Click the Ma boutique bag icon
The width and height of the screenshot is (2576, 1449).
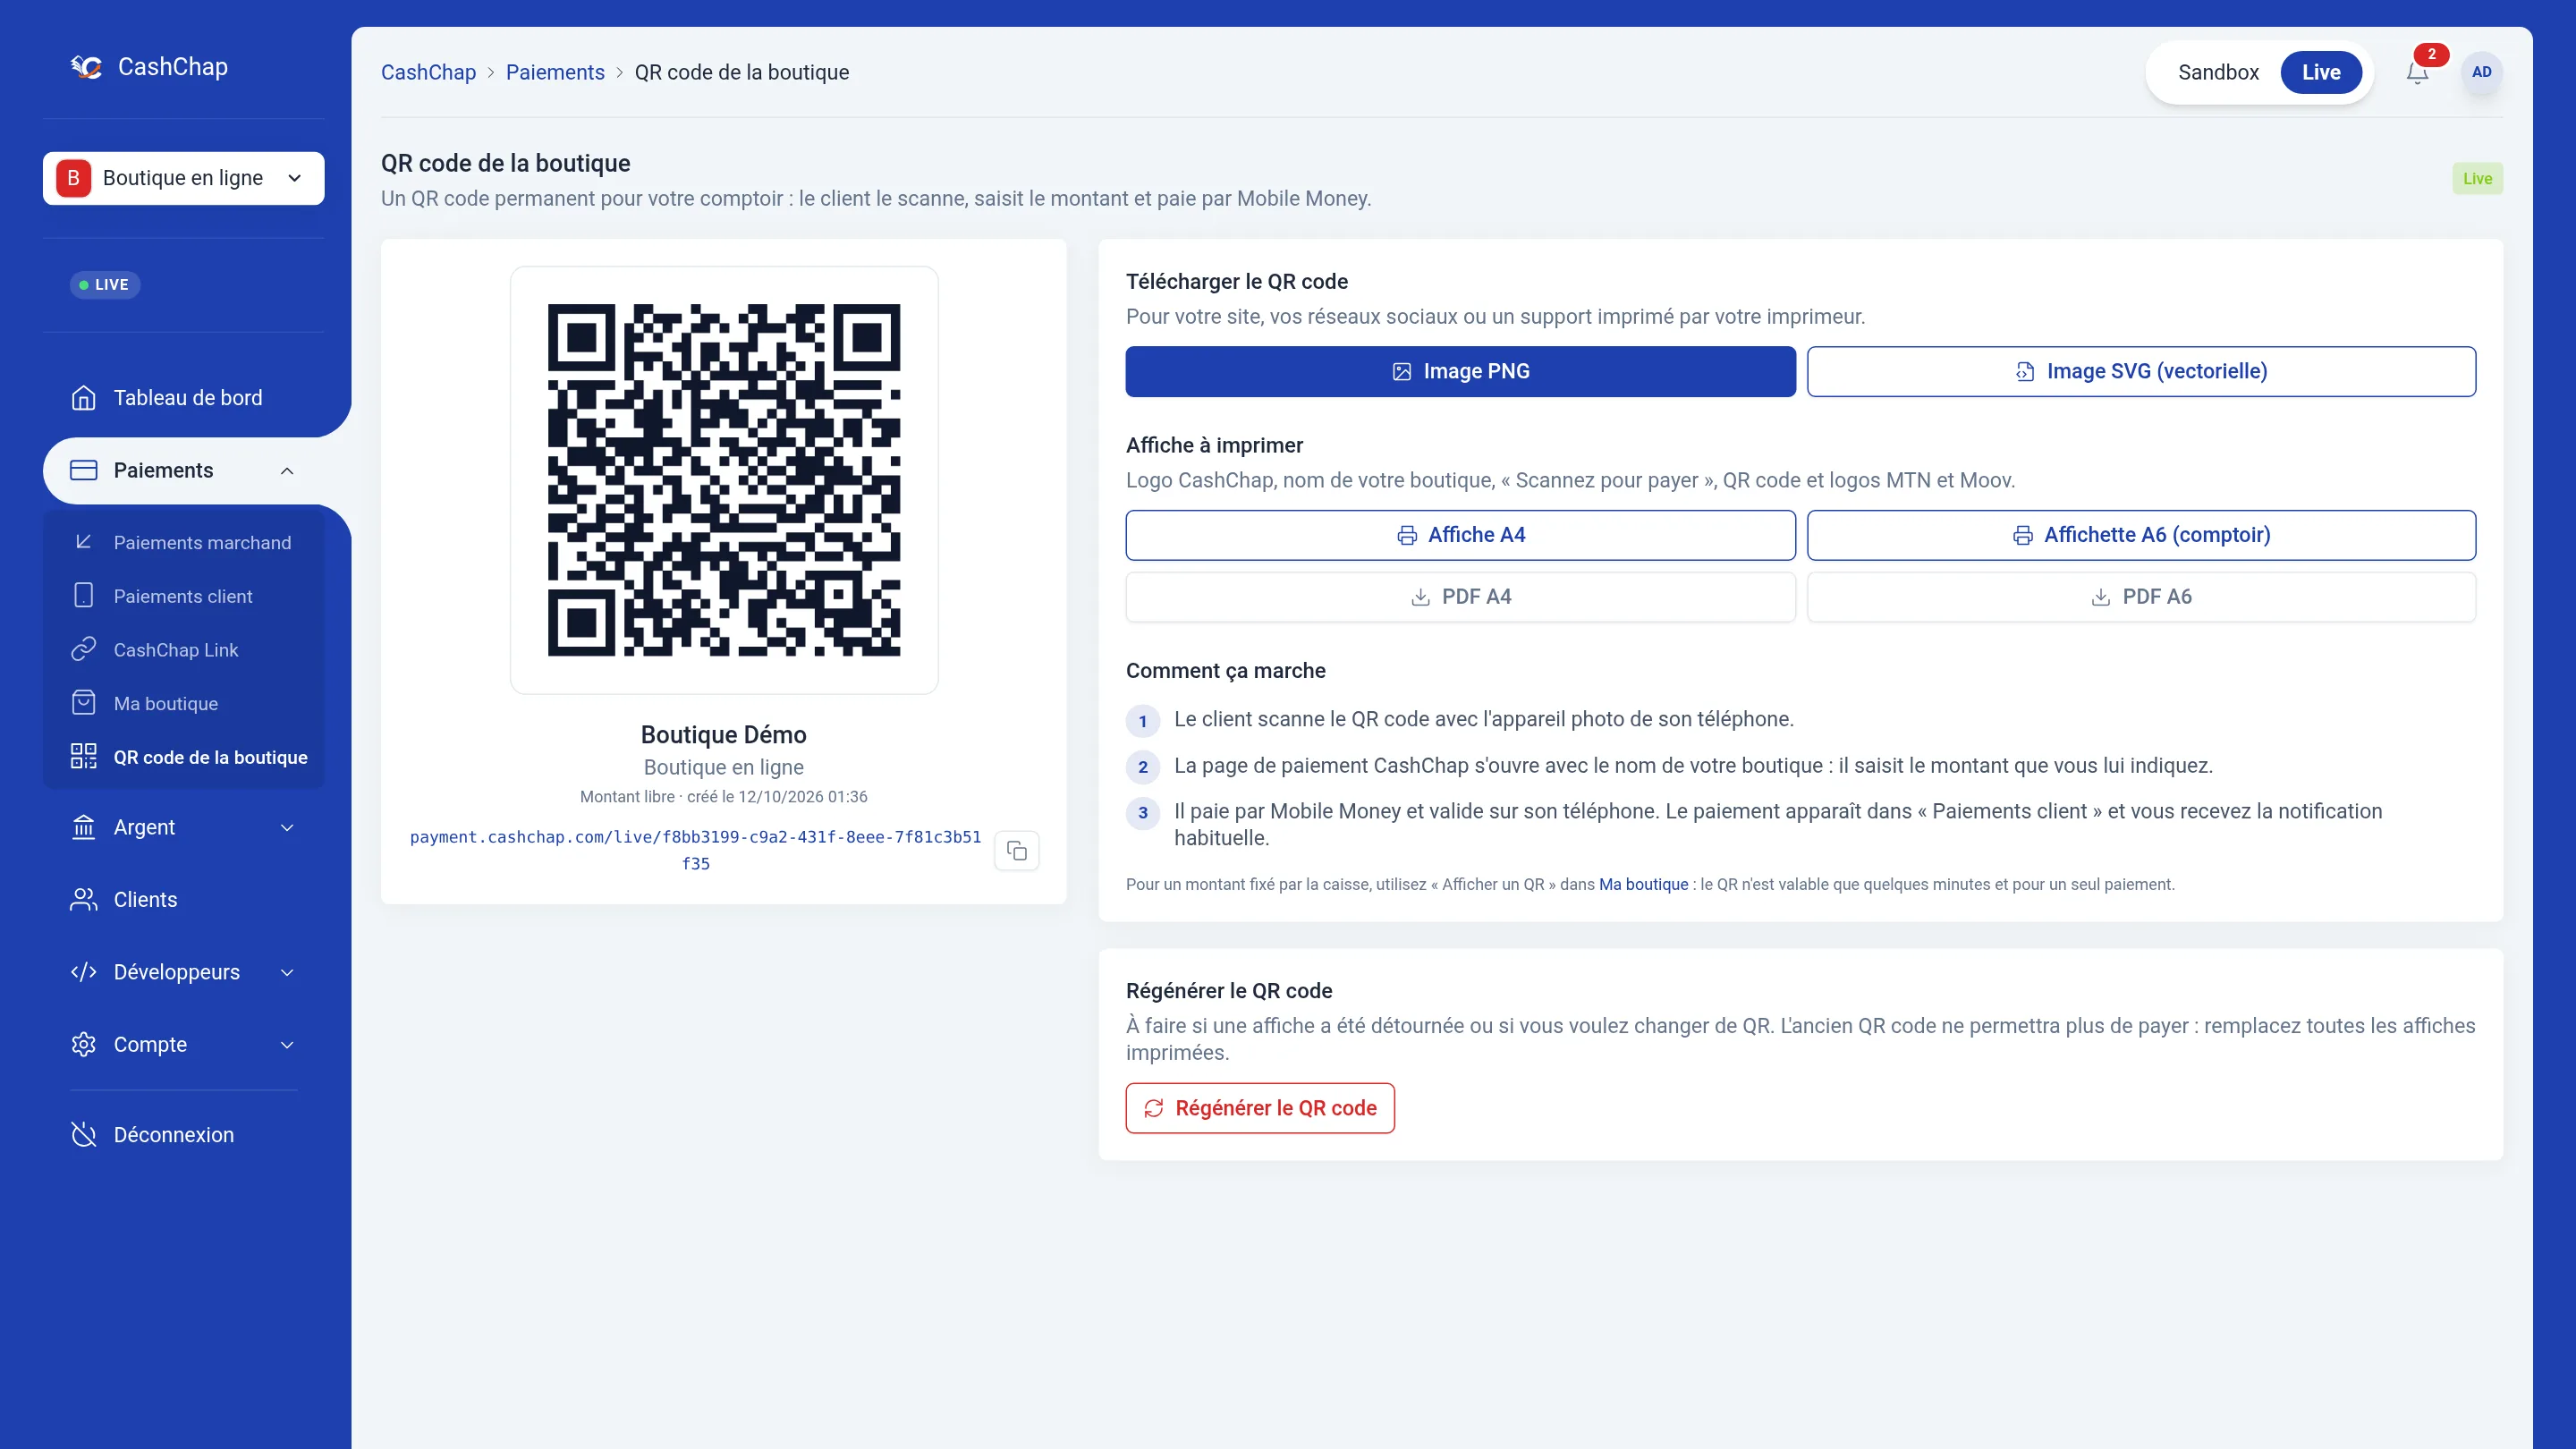(x=84, y=703)
